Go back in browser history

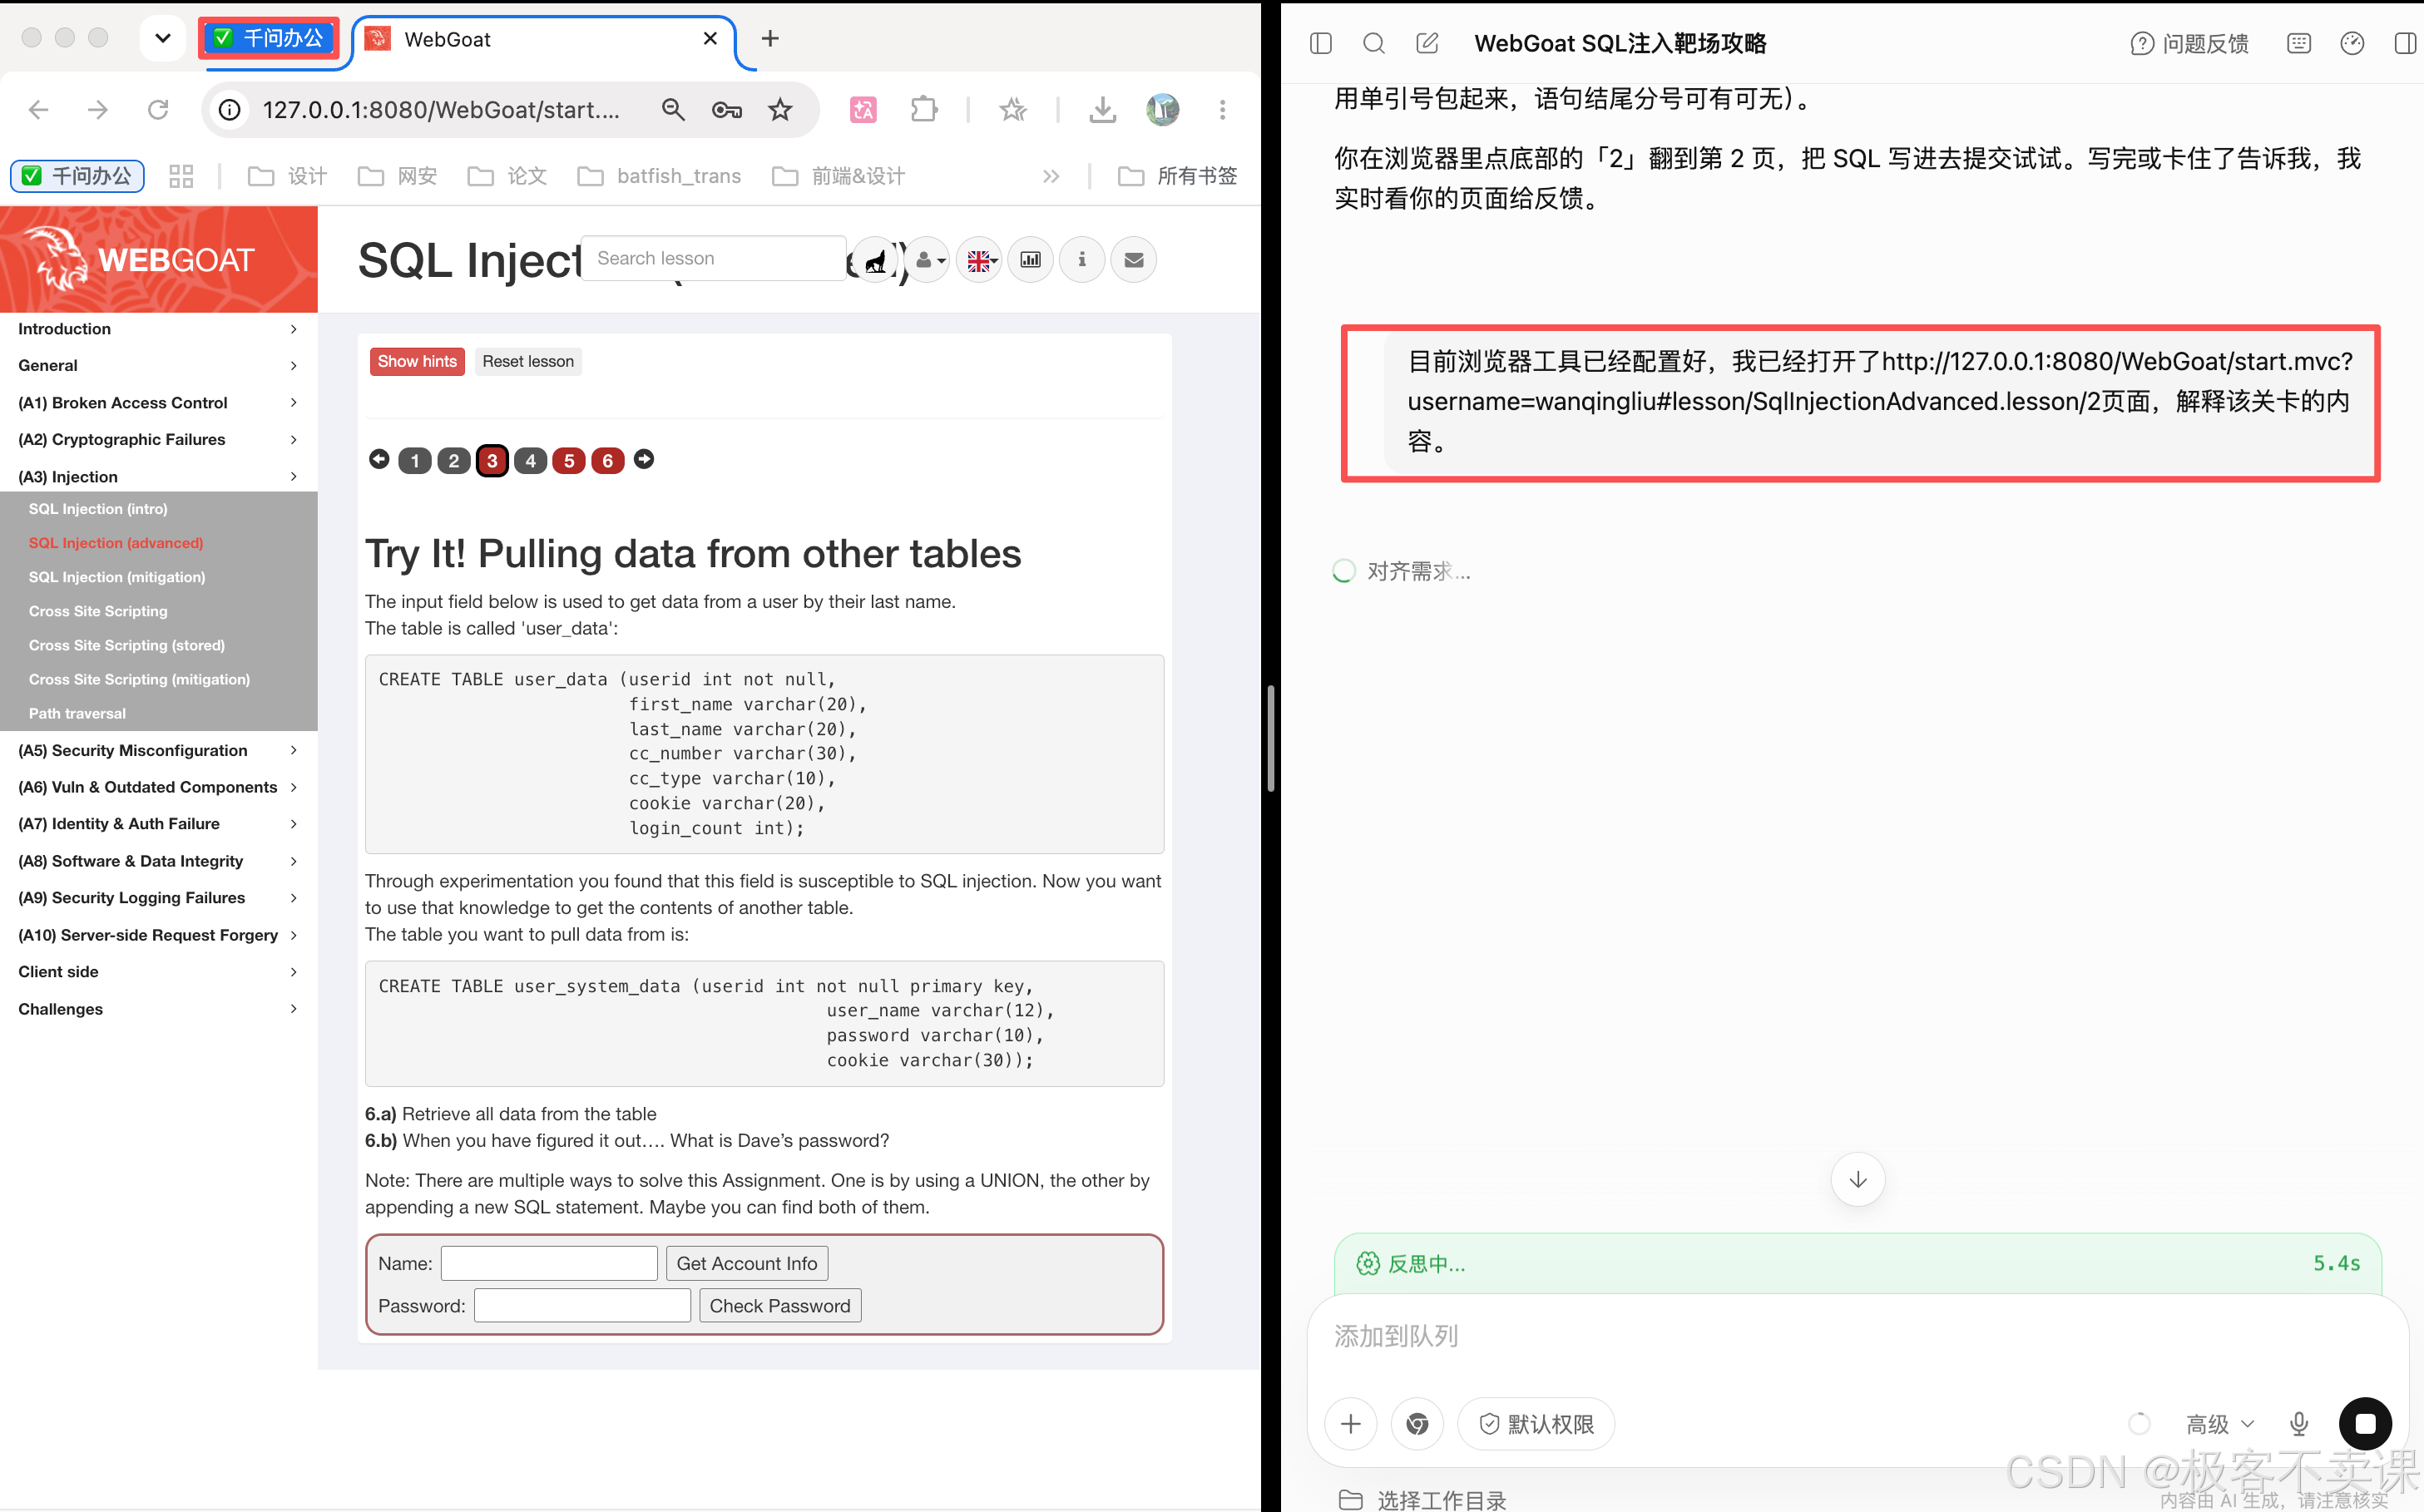[x=38, y=110]
